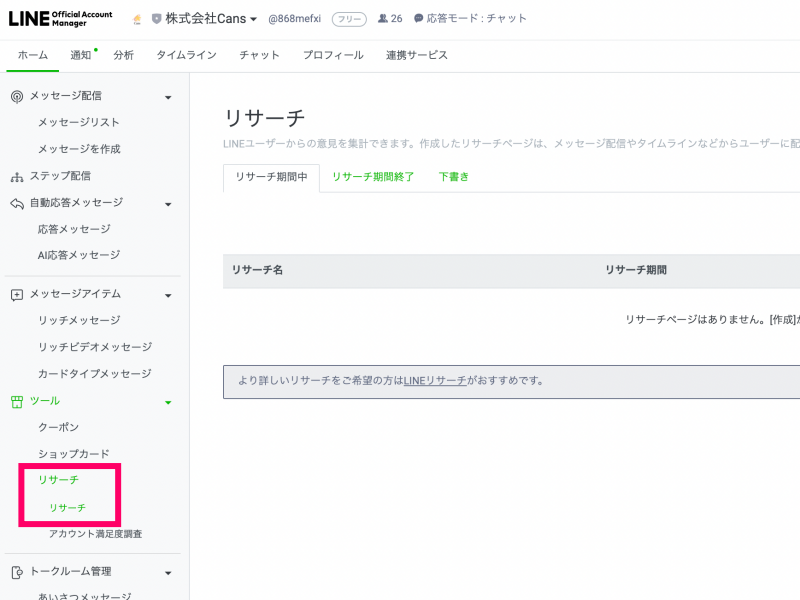The image size is (800, 600).
Task: Select アカウント満足度調査 in the sidebar
Action: [95, 534]
